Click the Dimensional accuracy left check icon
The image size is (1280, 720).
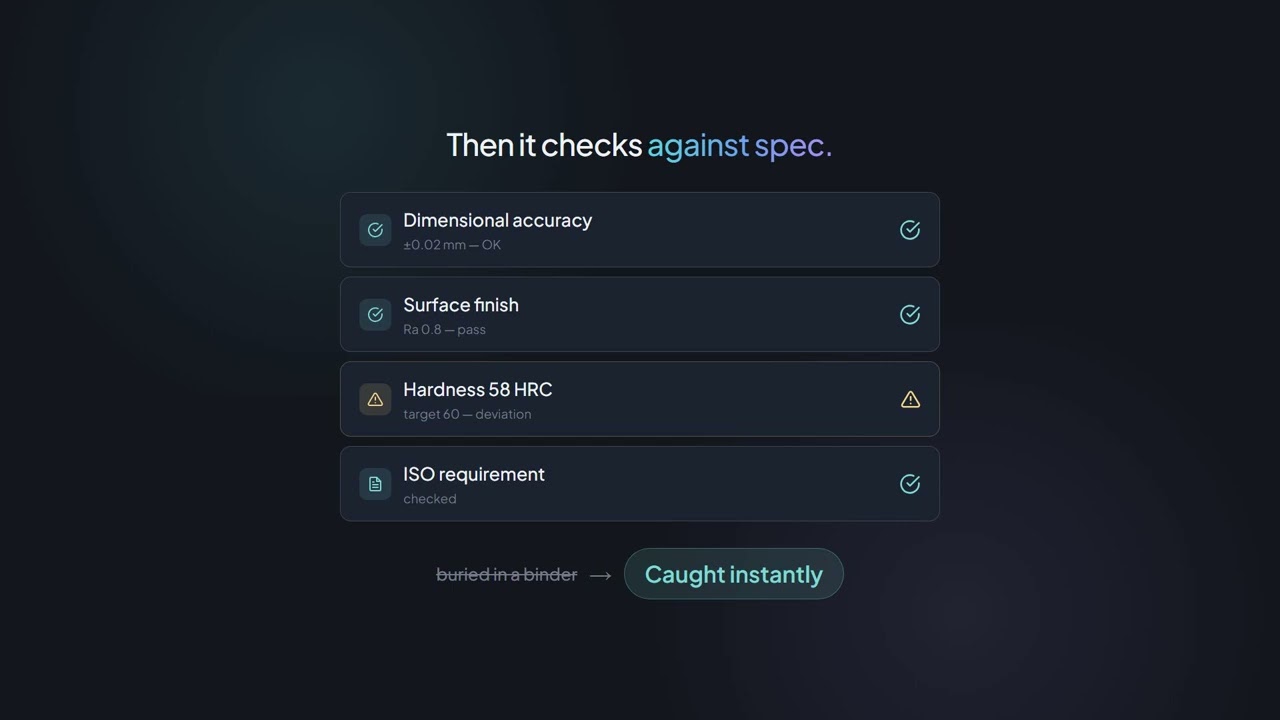(x=375, y=230)
